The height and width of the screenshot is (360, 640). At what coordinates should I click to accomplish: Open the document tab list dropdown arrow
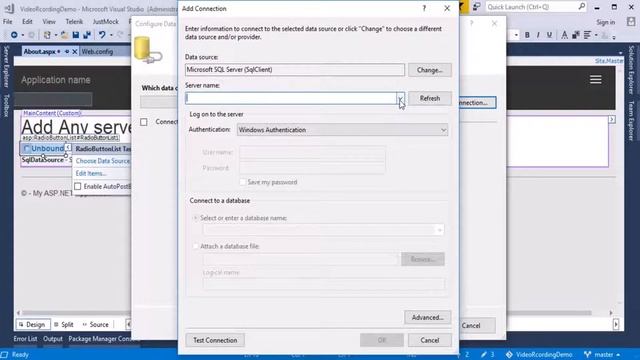point(621,52)
